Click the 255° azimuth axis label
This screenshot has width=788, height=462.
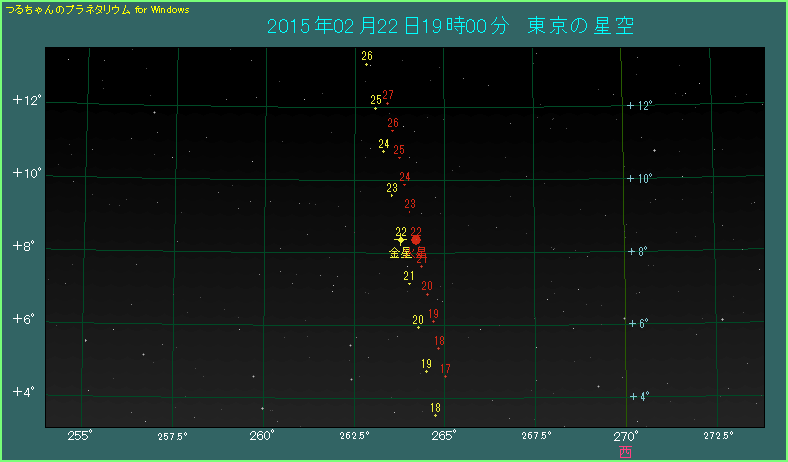[80, 435]
